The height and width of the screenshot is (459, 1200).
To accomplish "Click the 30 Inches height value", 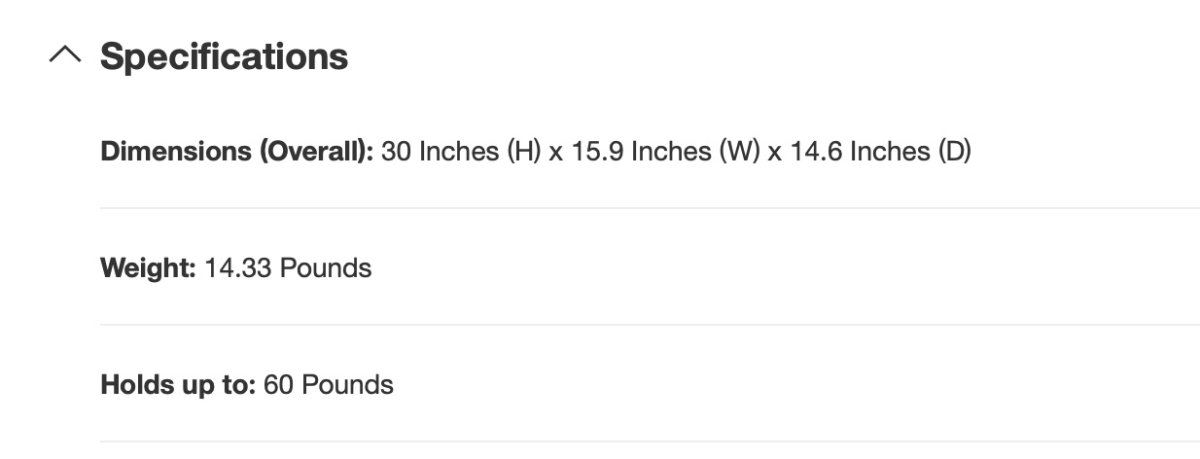I will click(x=443, y=152).
